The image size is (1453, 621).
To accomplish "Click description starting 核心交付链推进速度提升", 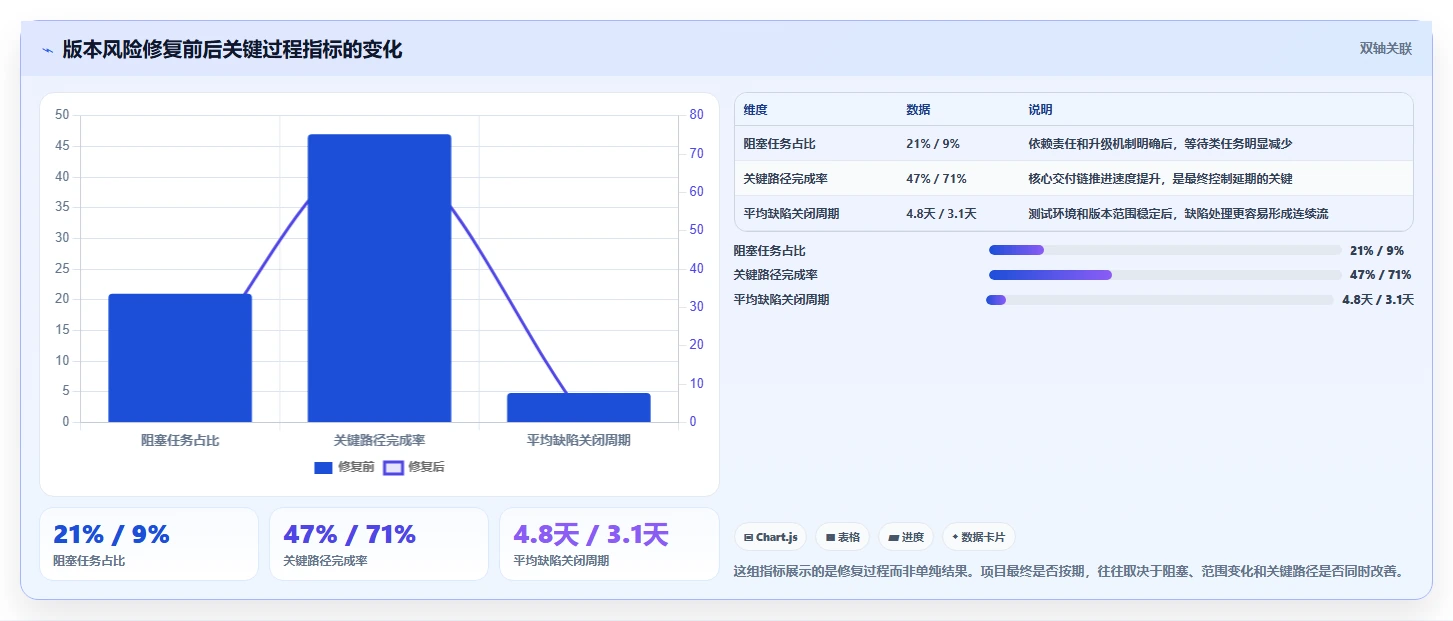I will 1160,179.
